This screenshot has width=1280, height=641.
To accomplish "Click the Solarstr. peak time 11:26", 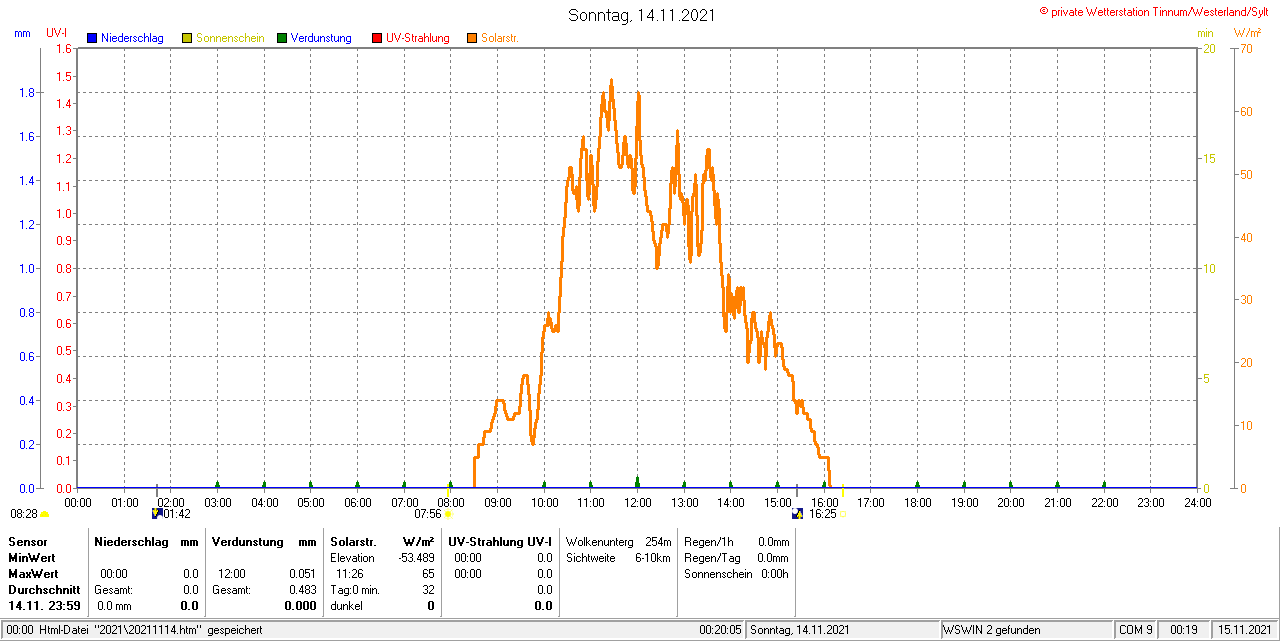I will (349, 574).
